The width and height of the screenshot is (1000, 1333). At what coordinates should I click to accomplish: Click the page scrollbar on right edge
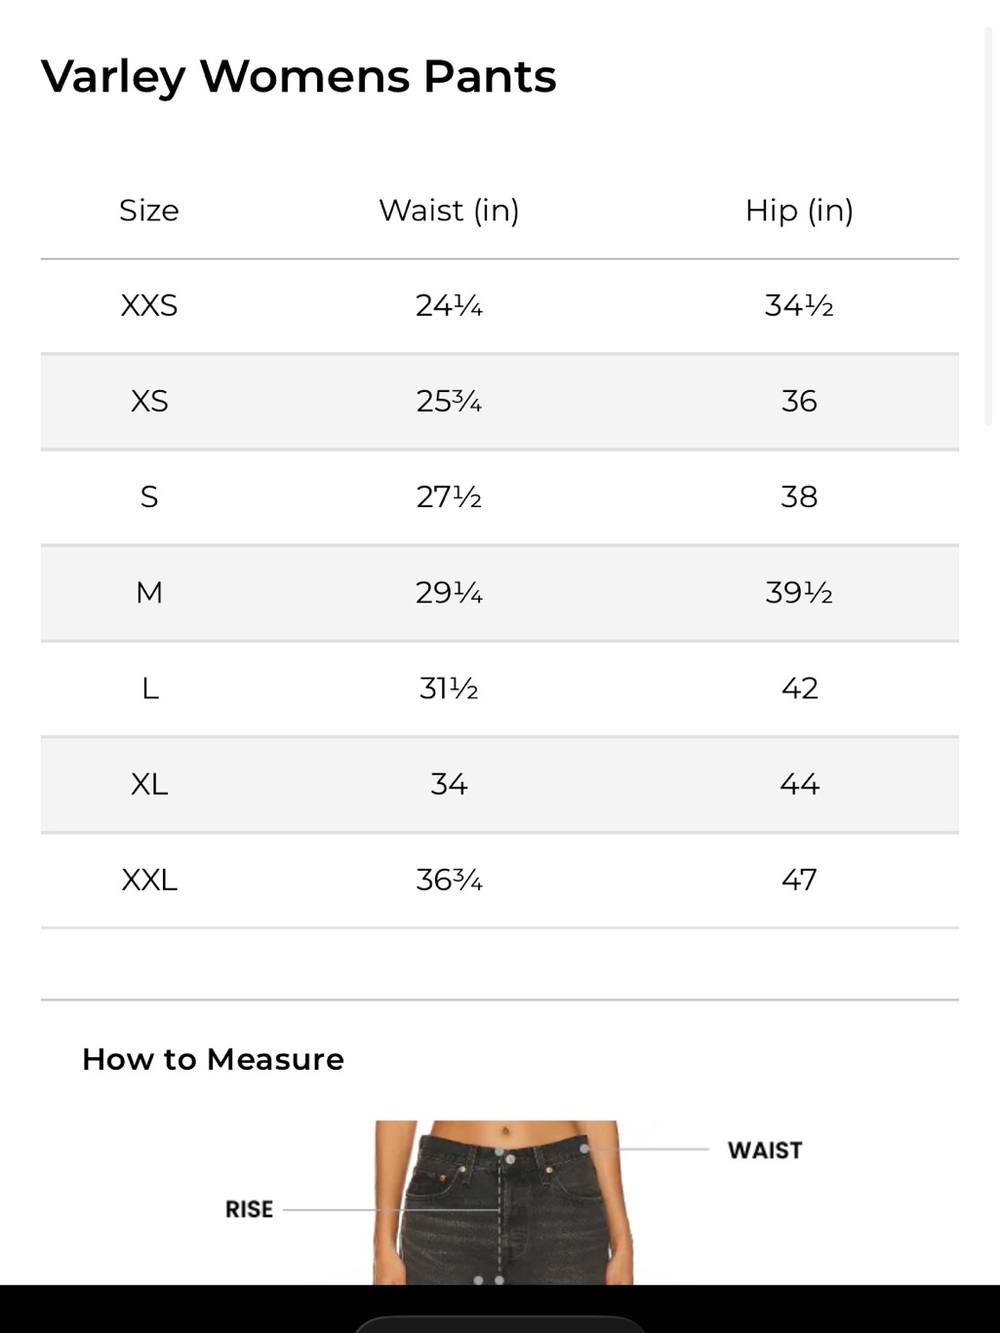tap(990, 228)
